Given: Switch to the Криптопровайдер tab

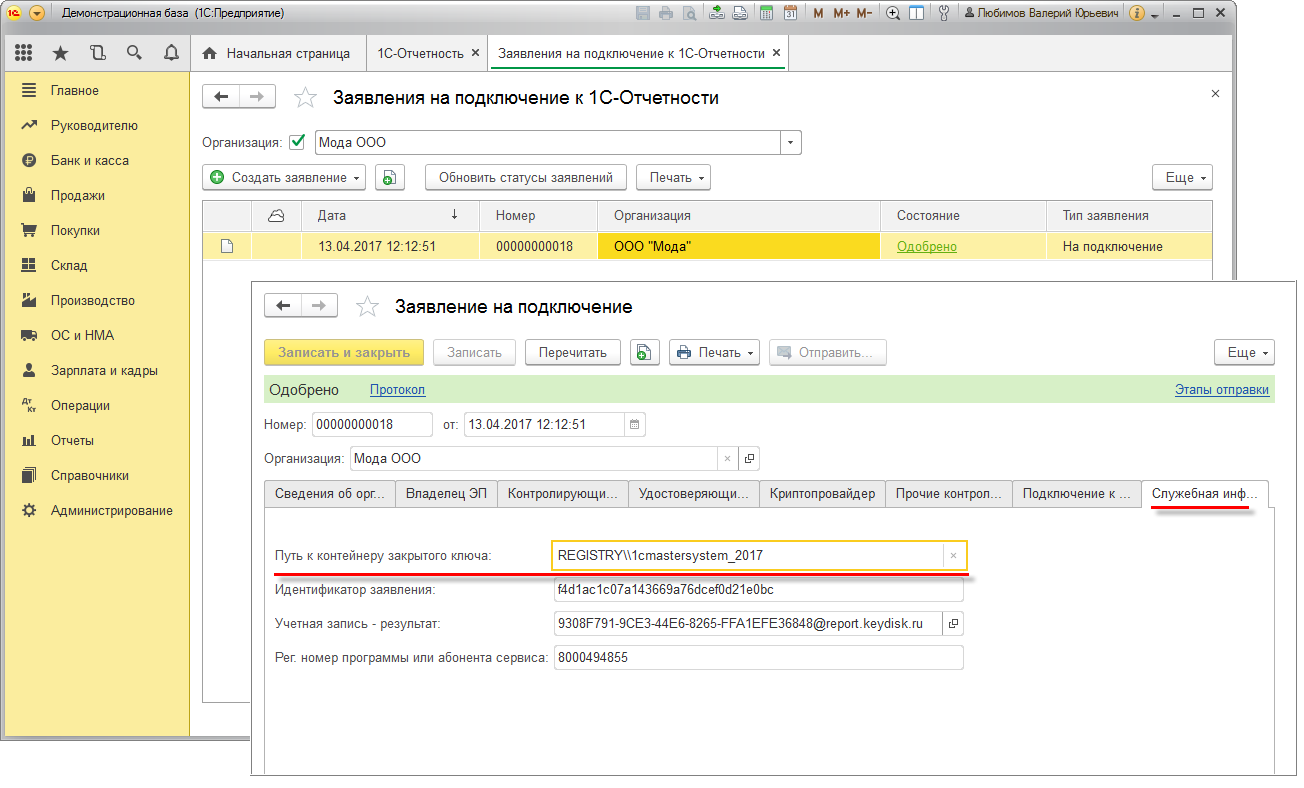Looking at the screenshot, I should click(822, 494).
